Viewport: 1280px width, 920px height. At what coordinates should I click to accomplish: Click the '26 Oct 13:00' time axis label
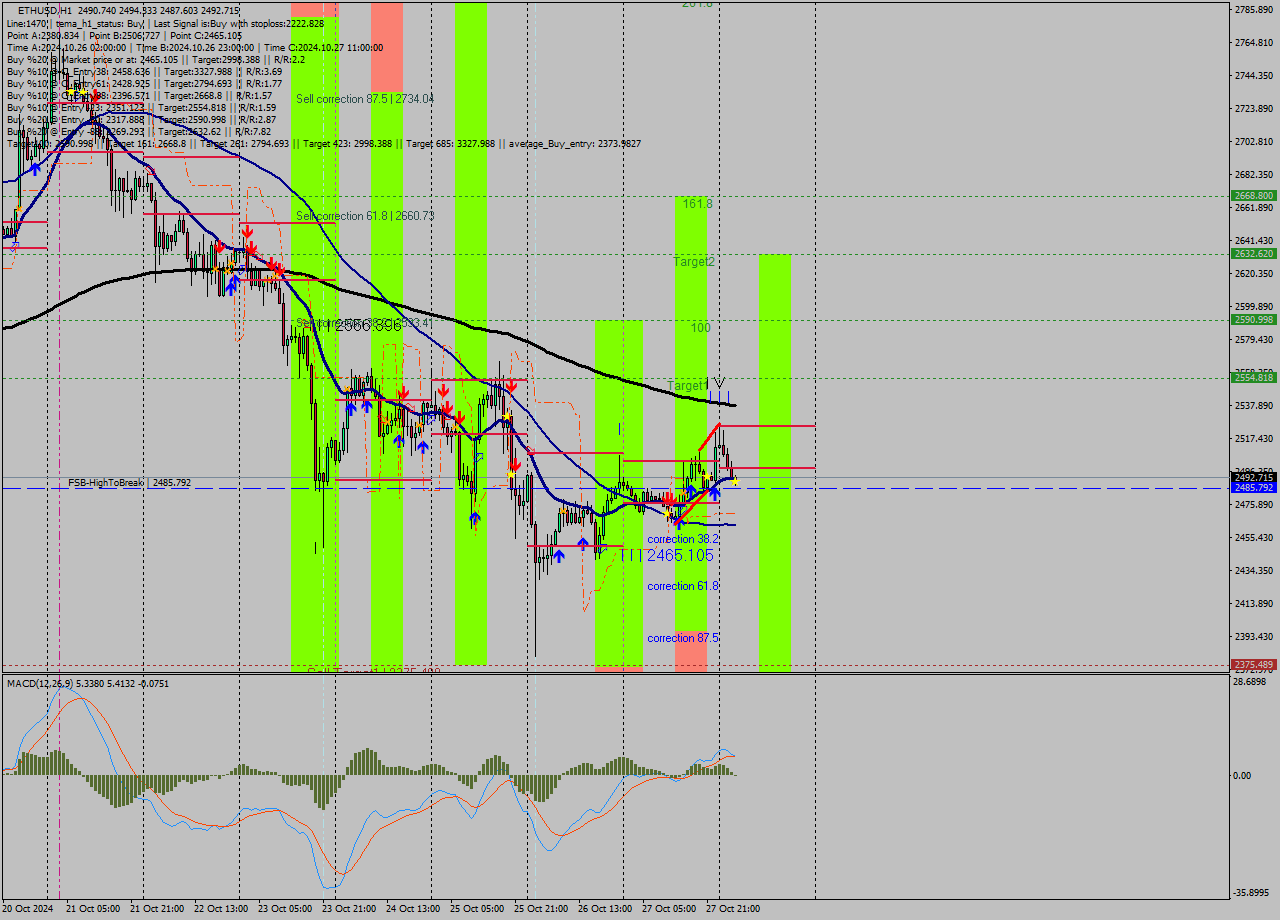tap(605, 909)
